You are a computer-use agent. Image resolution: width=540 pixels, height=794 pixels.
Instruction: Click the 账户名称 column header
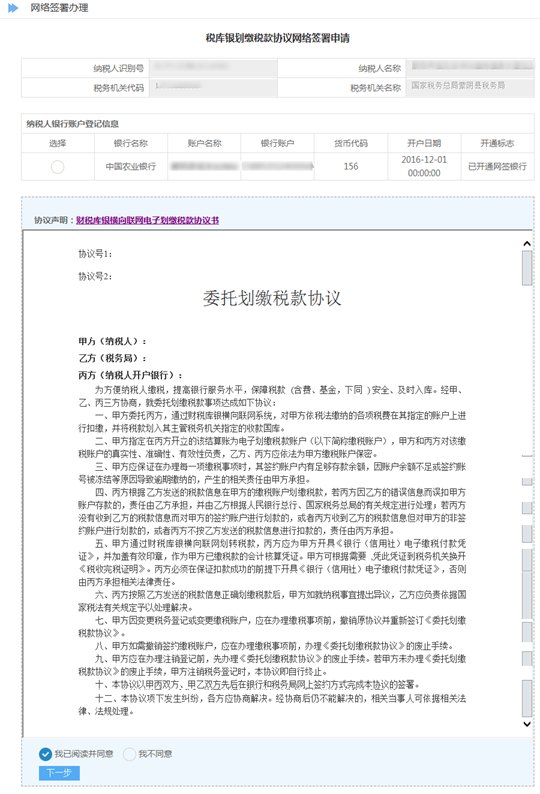tap(204, 143)
